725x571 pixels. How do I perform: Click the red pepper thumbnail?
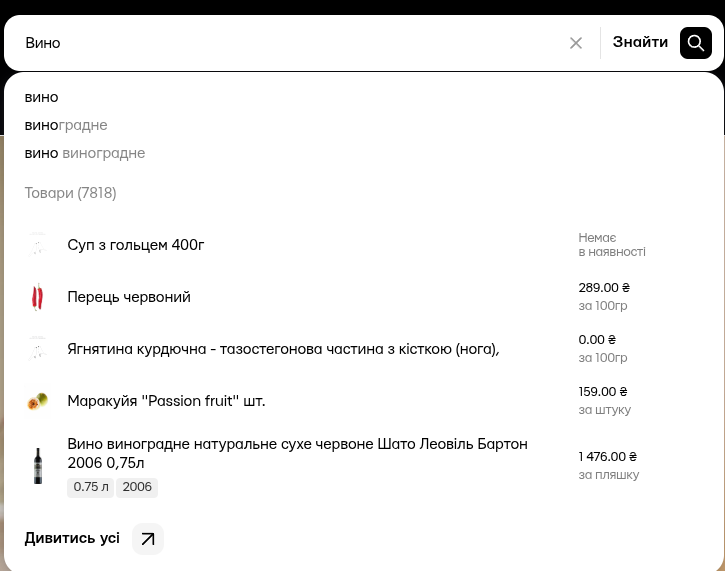point(38,297)
